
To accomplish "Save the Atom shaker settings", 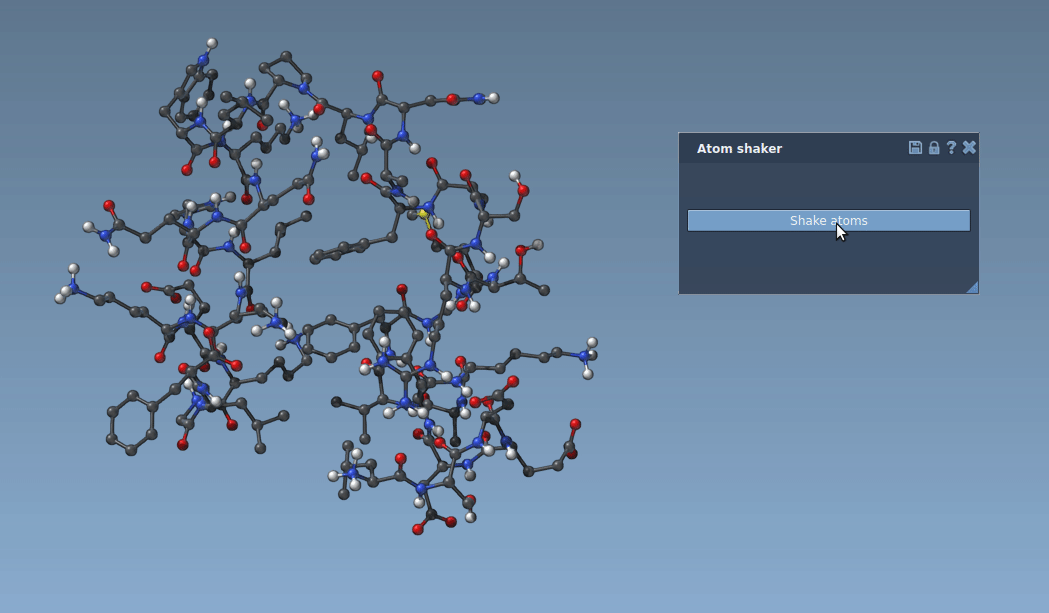I will pos(914,147).
